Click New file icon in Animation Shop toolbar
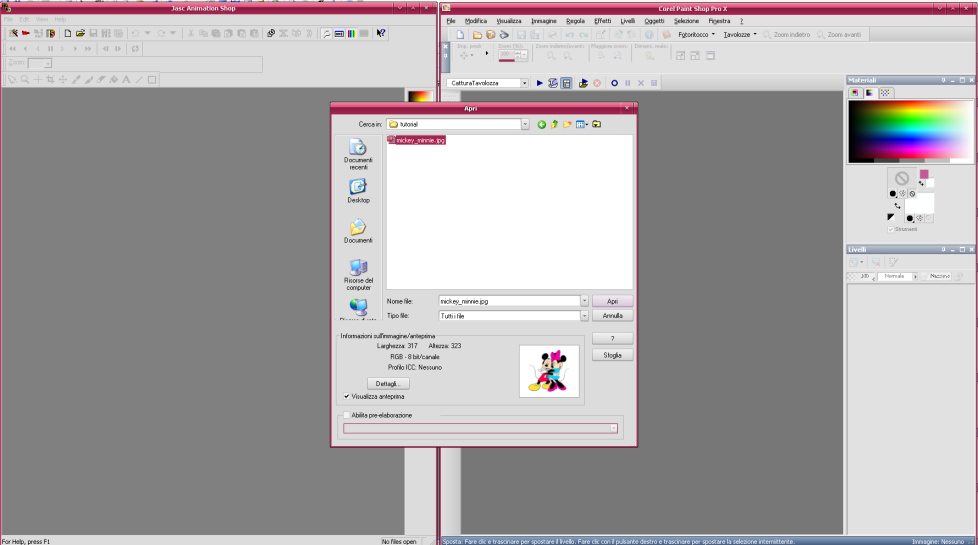978x545 pixels. [x=67, y=33]
